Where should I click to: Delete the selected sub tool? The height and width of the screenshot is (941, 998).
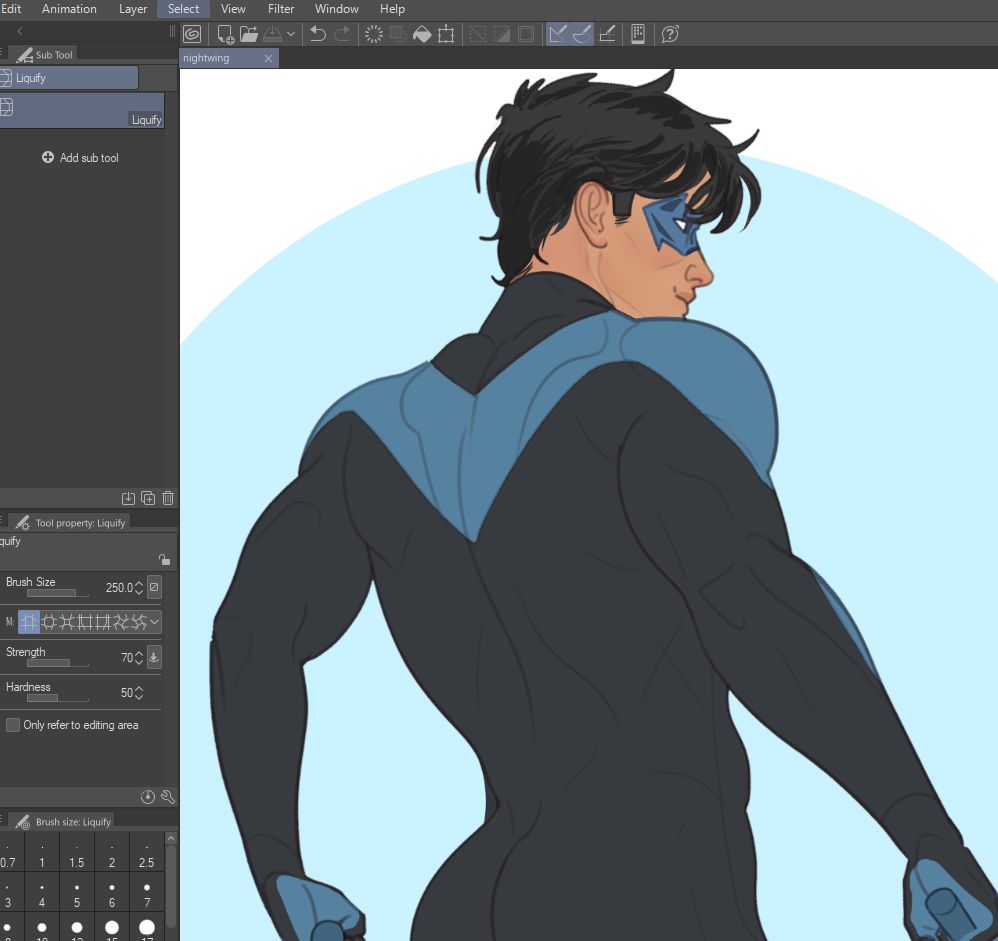(x=168, y=498)
